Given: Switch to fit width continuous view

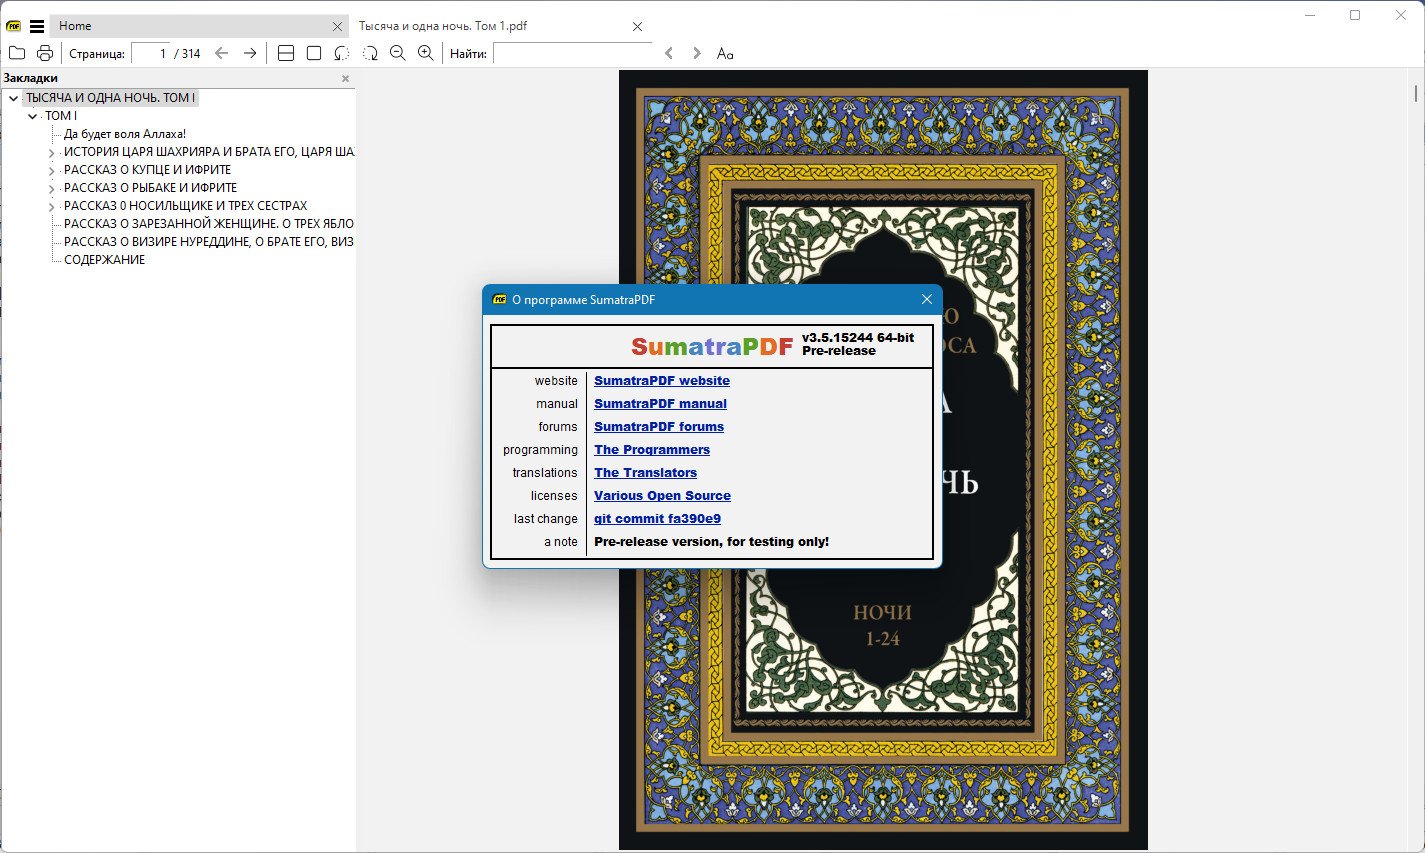Looking at the screenshot, I should [x=286, y=53].
